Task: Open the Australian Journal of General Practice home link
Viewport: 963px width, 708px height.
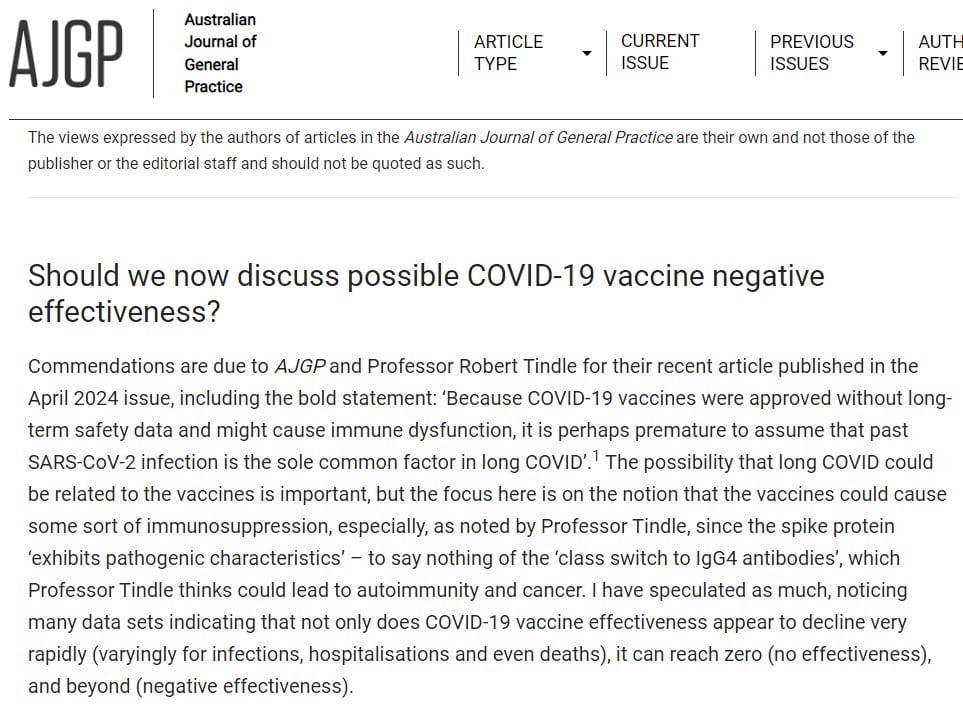Action: click(x=220, y=53)
